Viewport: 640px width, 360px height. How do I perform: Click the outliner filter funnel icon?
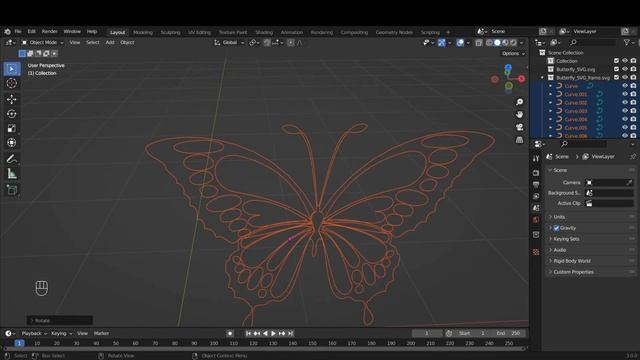[x=627, y=42]
